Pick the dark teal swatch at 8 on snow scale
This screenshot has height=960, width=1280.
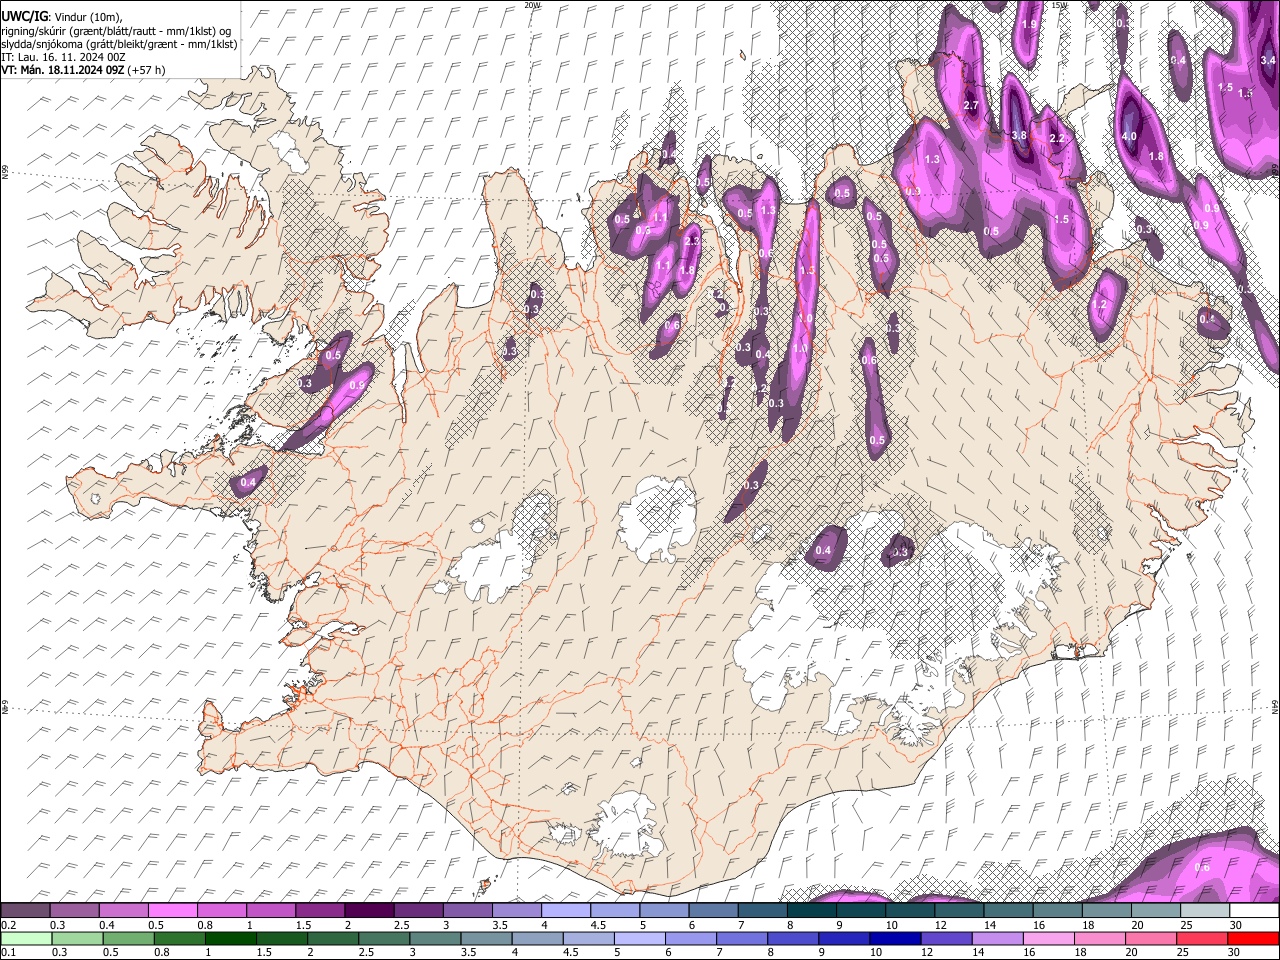click(x=811, y=911)
